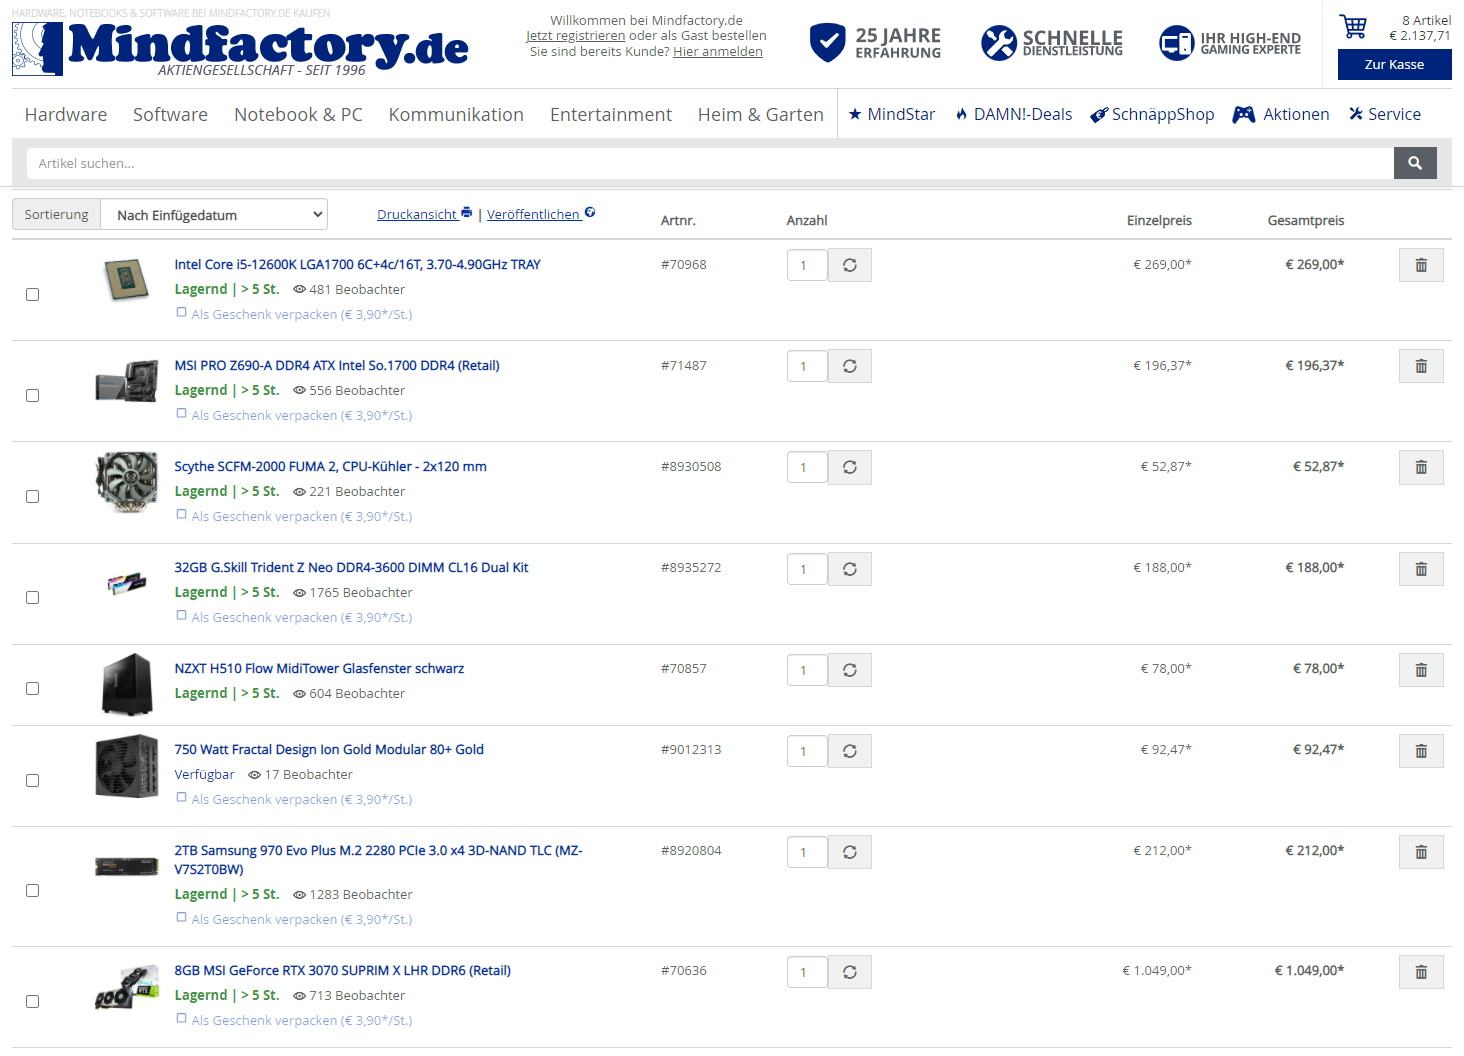Viewport: 1464px width, 1056px height.
Task: Open the Entertainment menu
Action: point(611,114)
